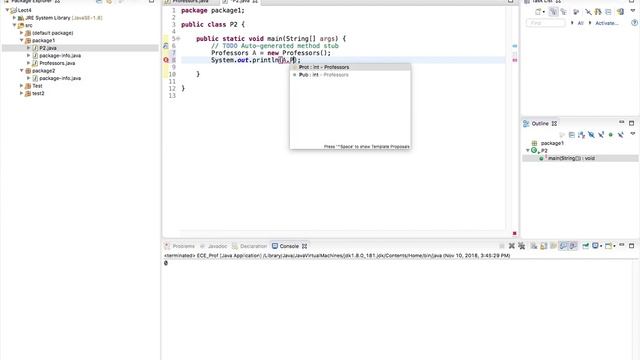Click the Find field in Task List
This screenshot has height=360, width=640.
(546, 23)
